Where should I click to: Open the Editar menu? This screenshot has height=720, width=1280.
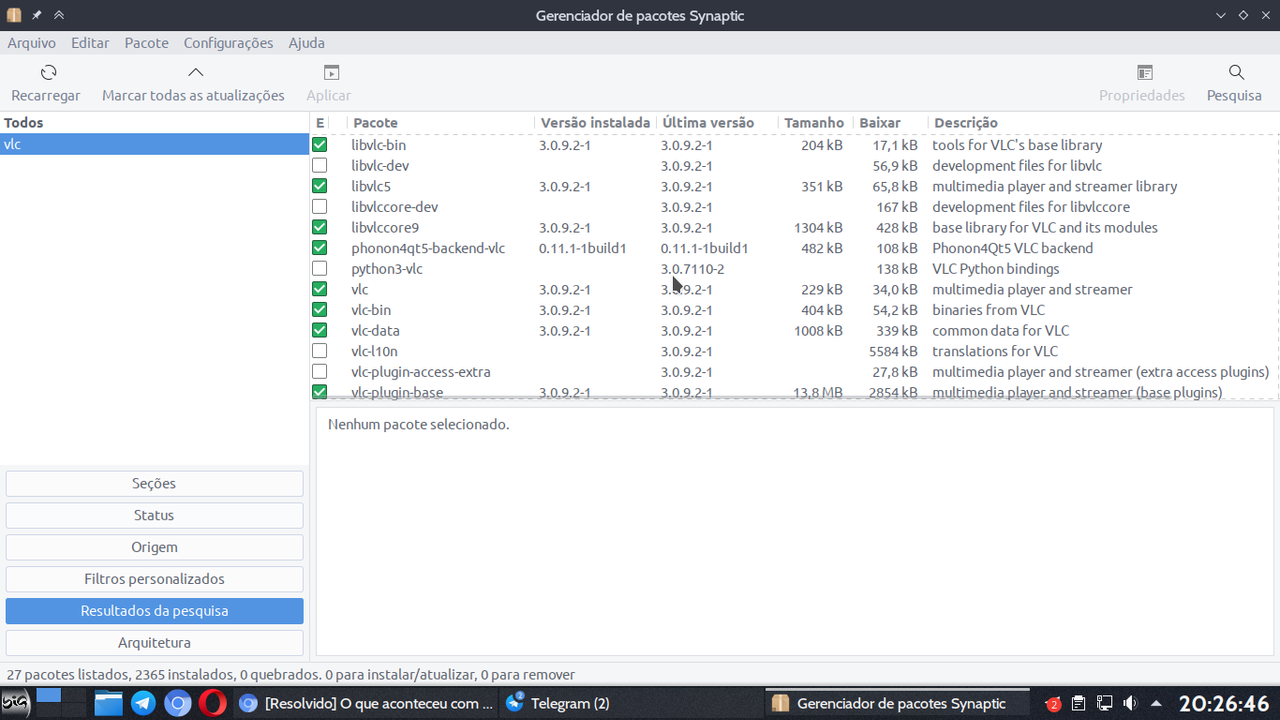click(90, 43)
